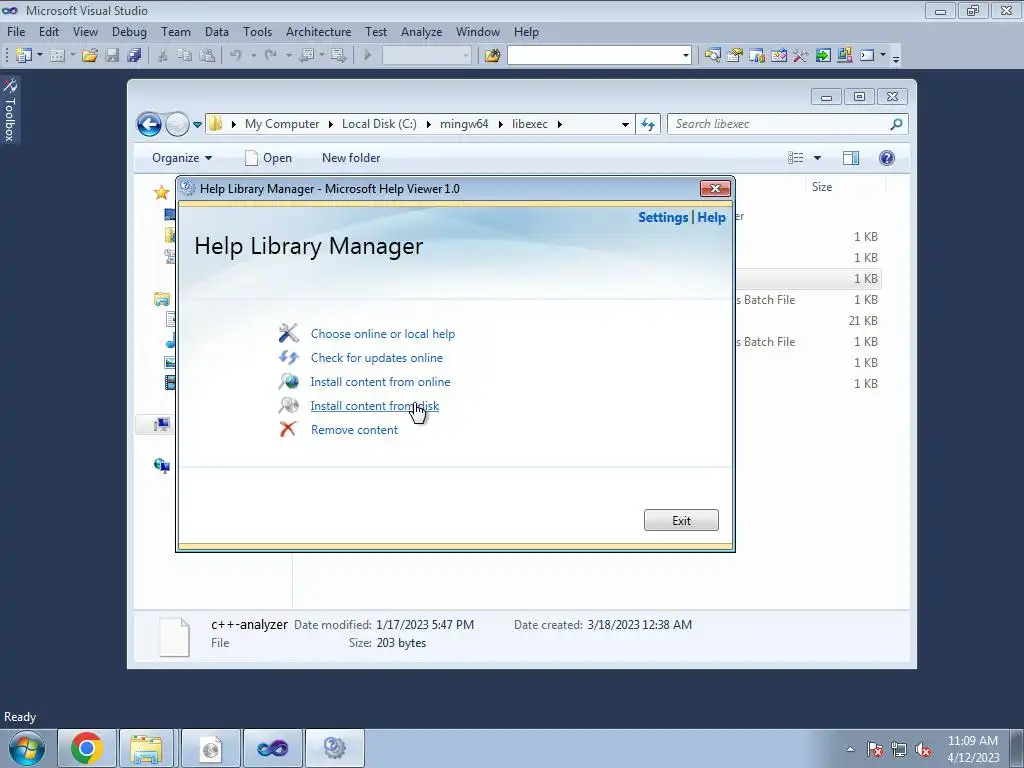Image resolution: width=1024 pixels, height=768 pixels.
Task: Click the Save floppy disk icon
Action: 112,56
